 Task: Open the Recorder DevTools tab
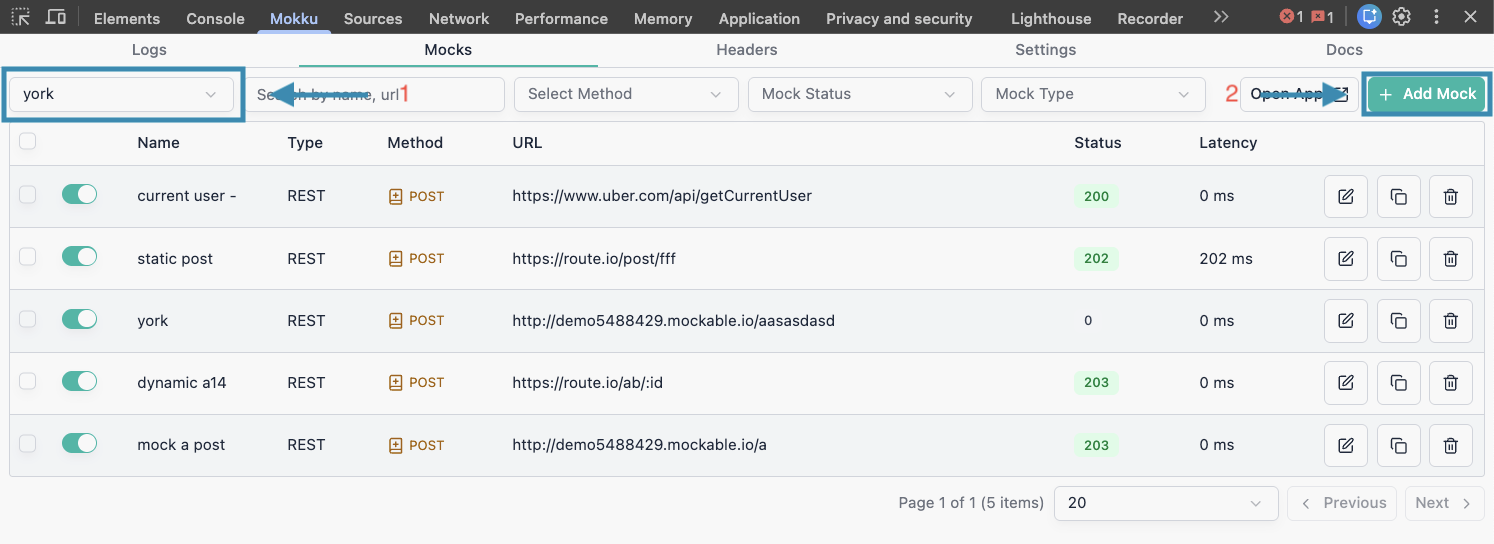point(1150,18)
